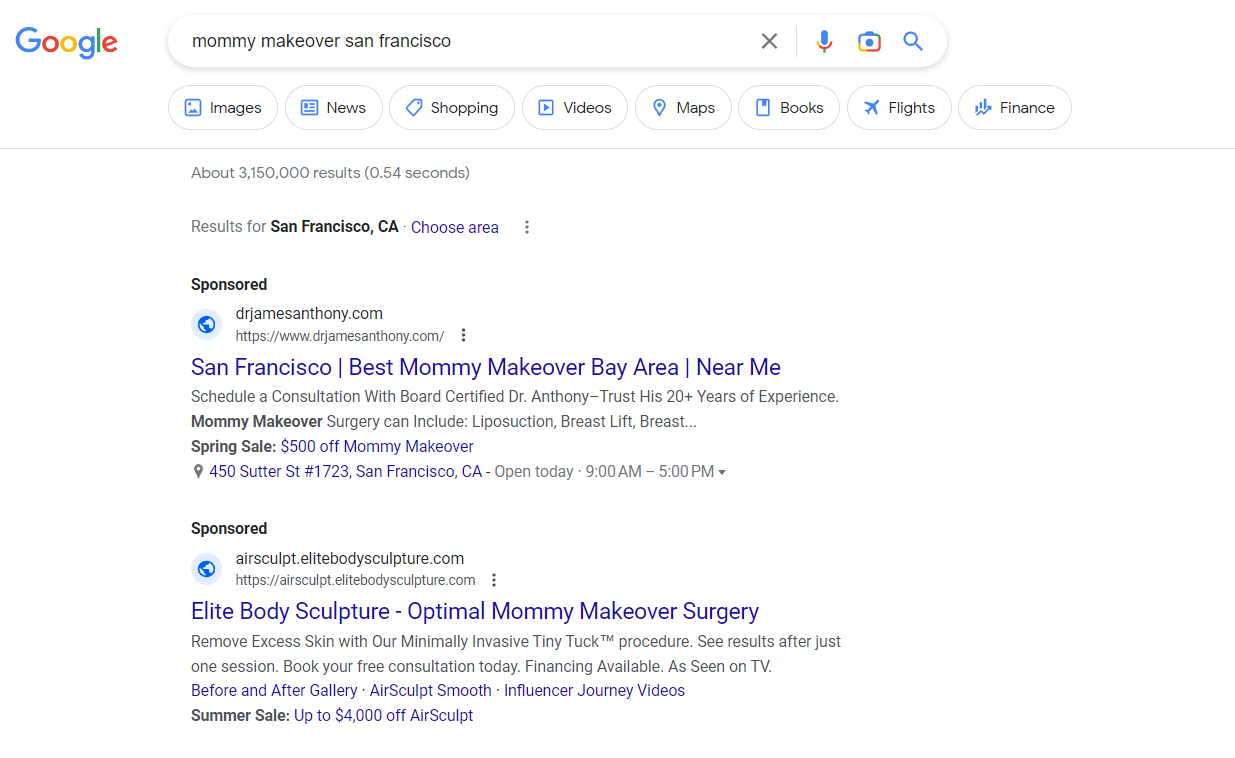Open Before and After Gallery link

click(274, 691)
